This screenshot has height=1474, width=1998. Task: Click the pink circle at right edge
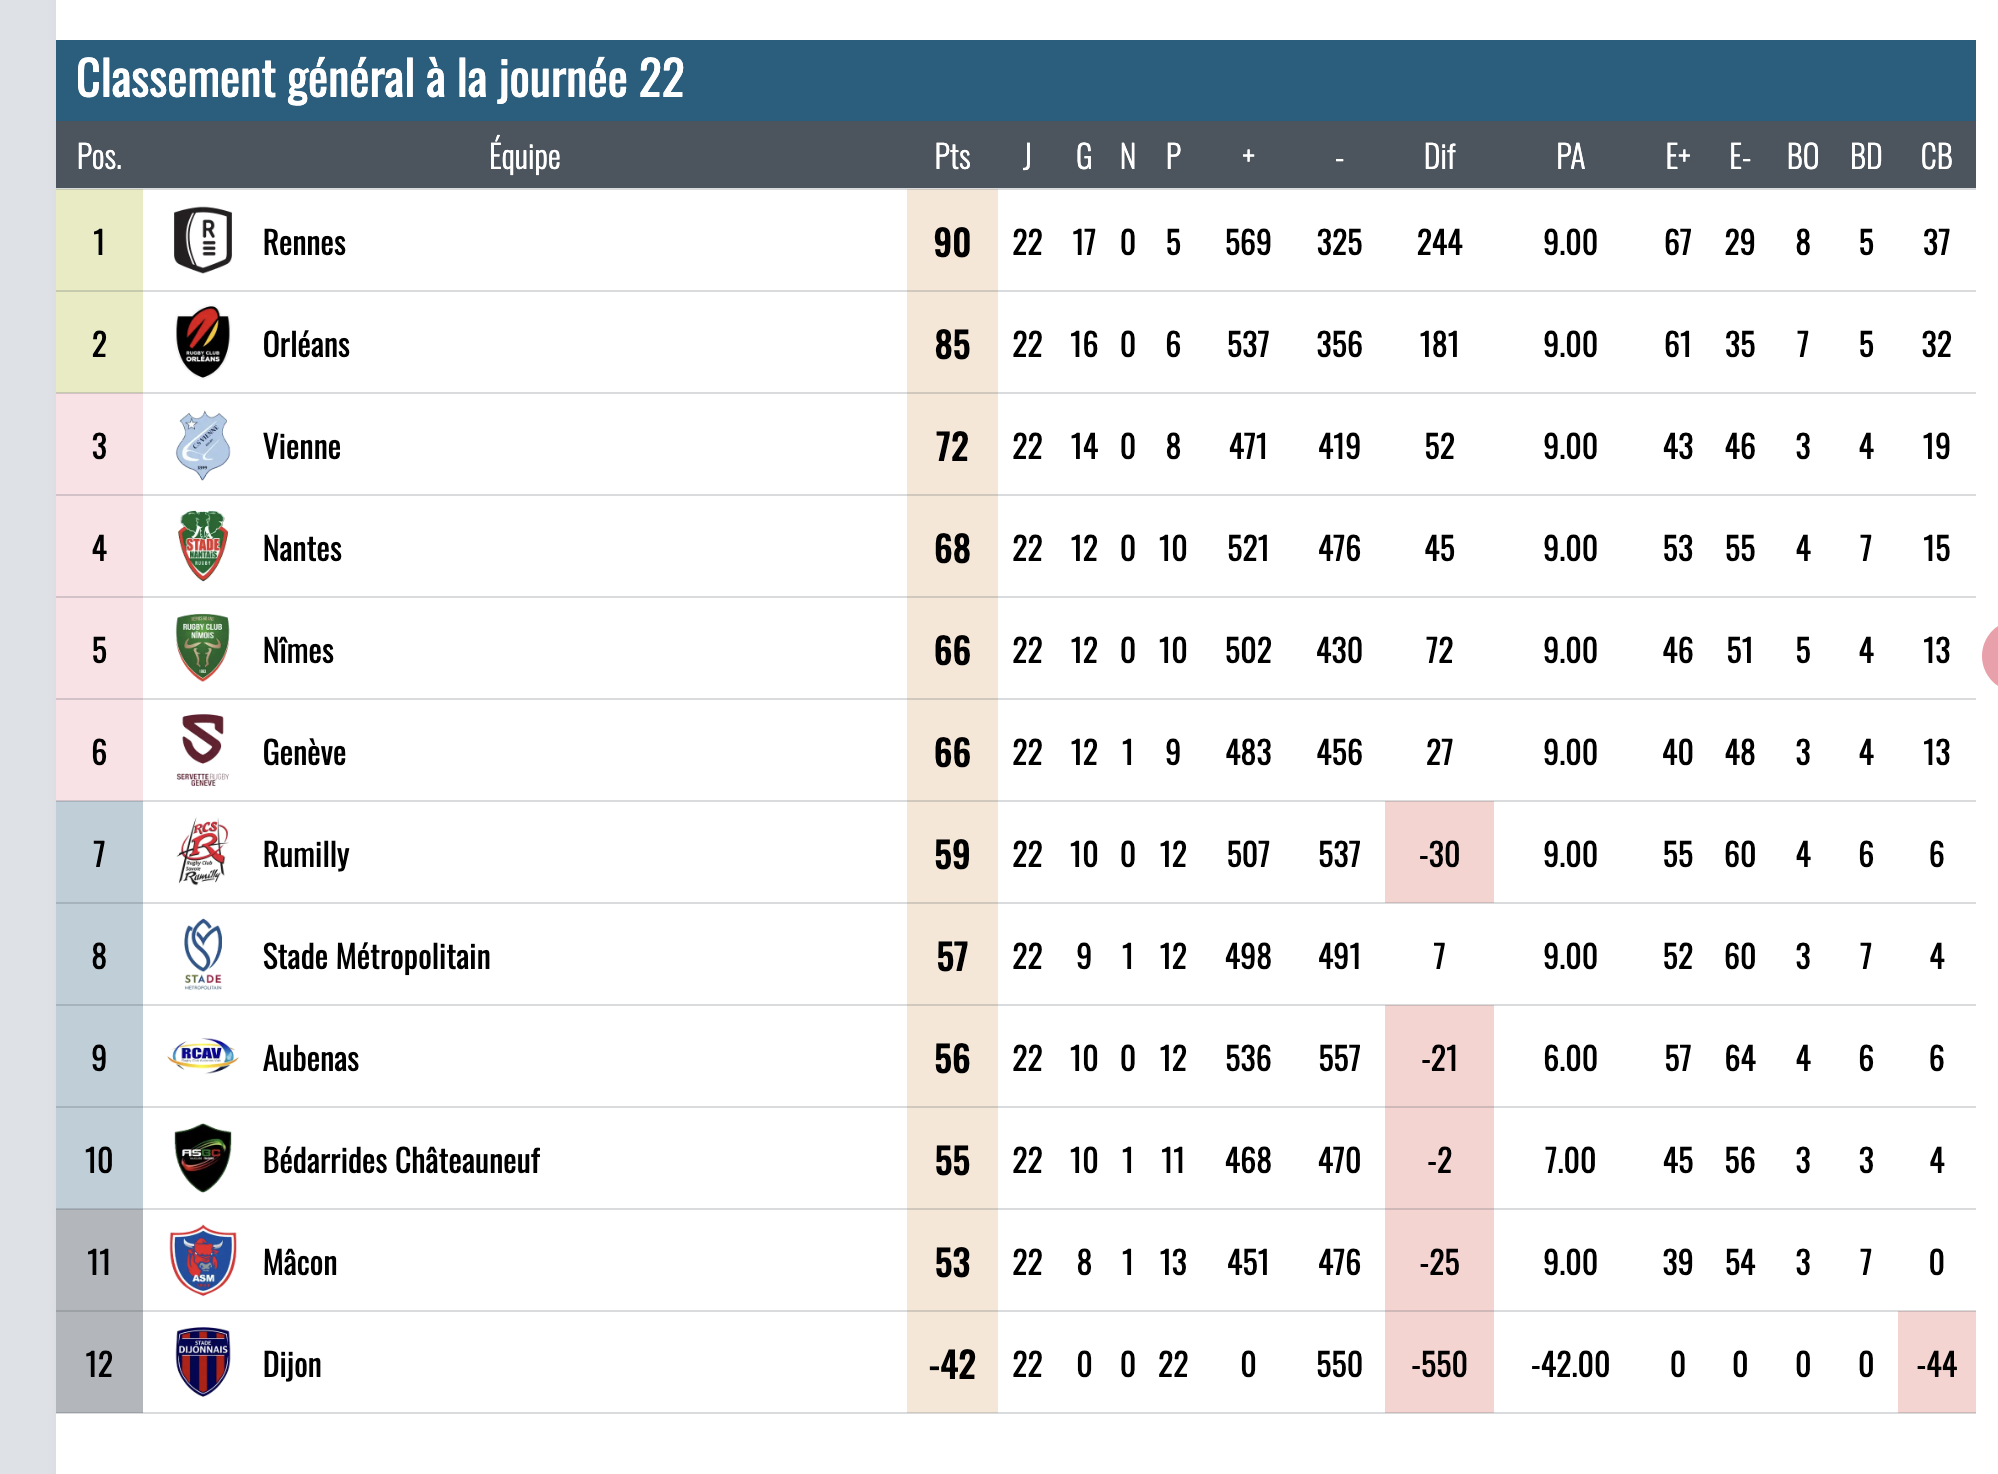1990,655
